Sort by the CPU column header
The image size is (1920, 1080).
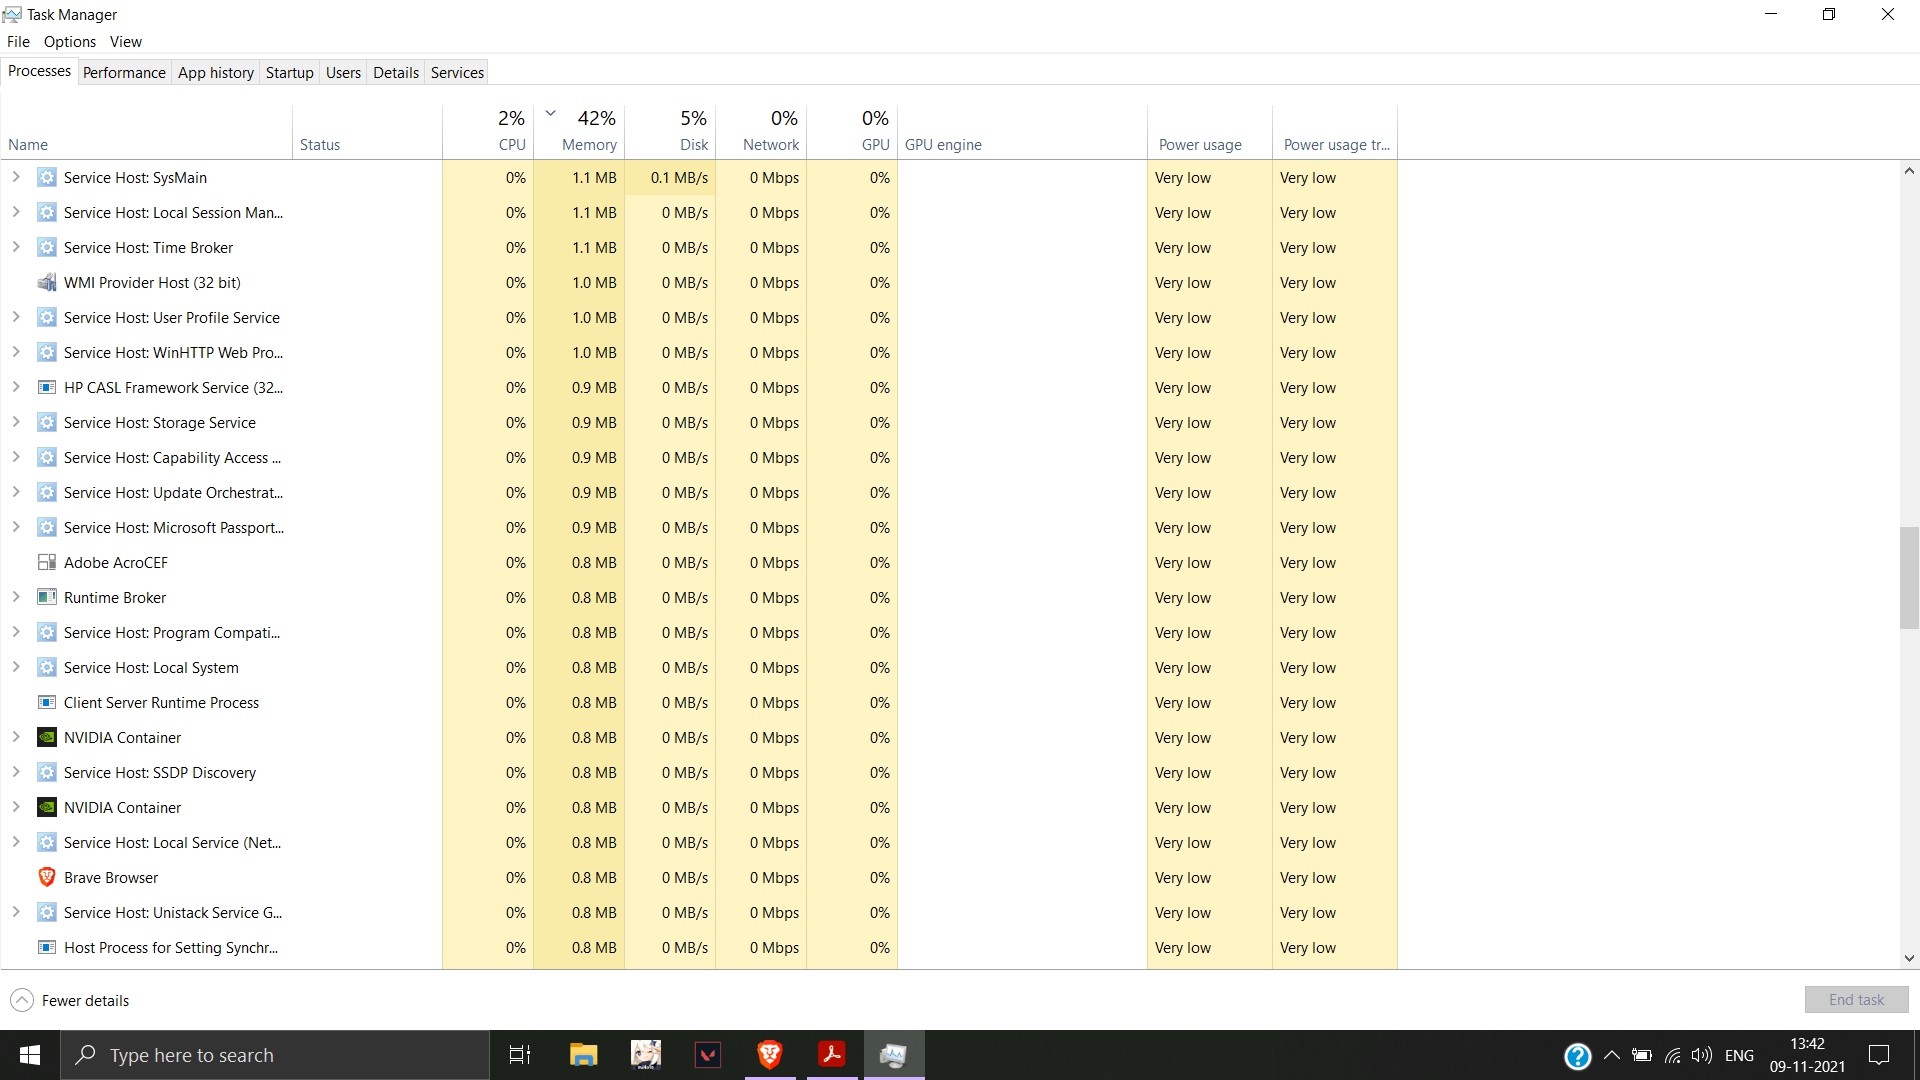pyautogui.click(x=511, y=144)
